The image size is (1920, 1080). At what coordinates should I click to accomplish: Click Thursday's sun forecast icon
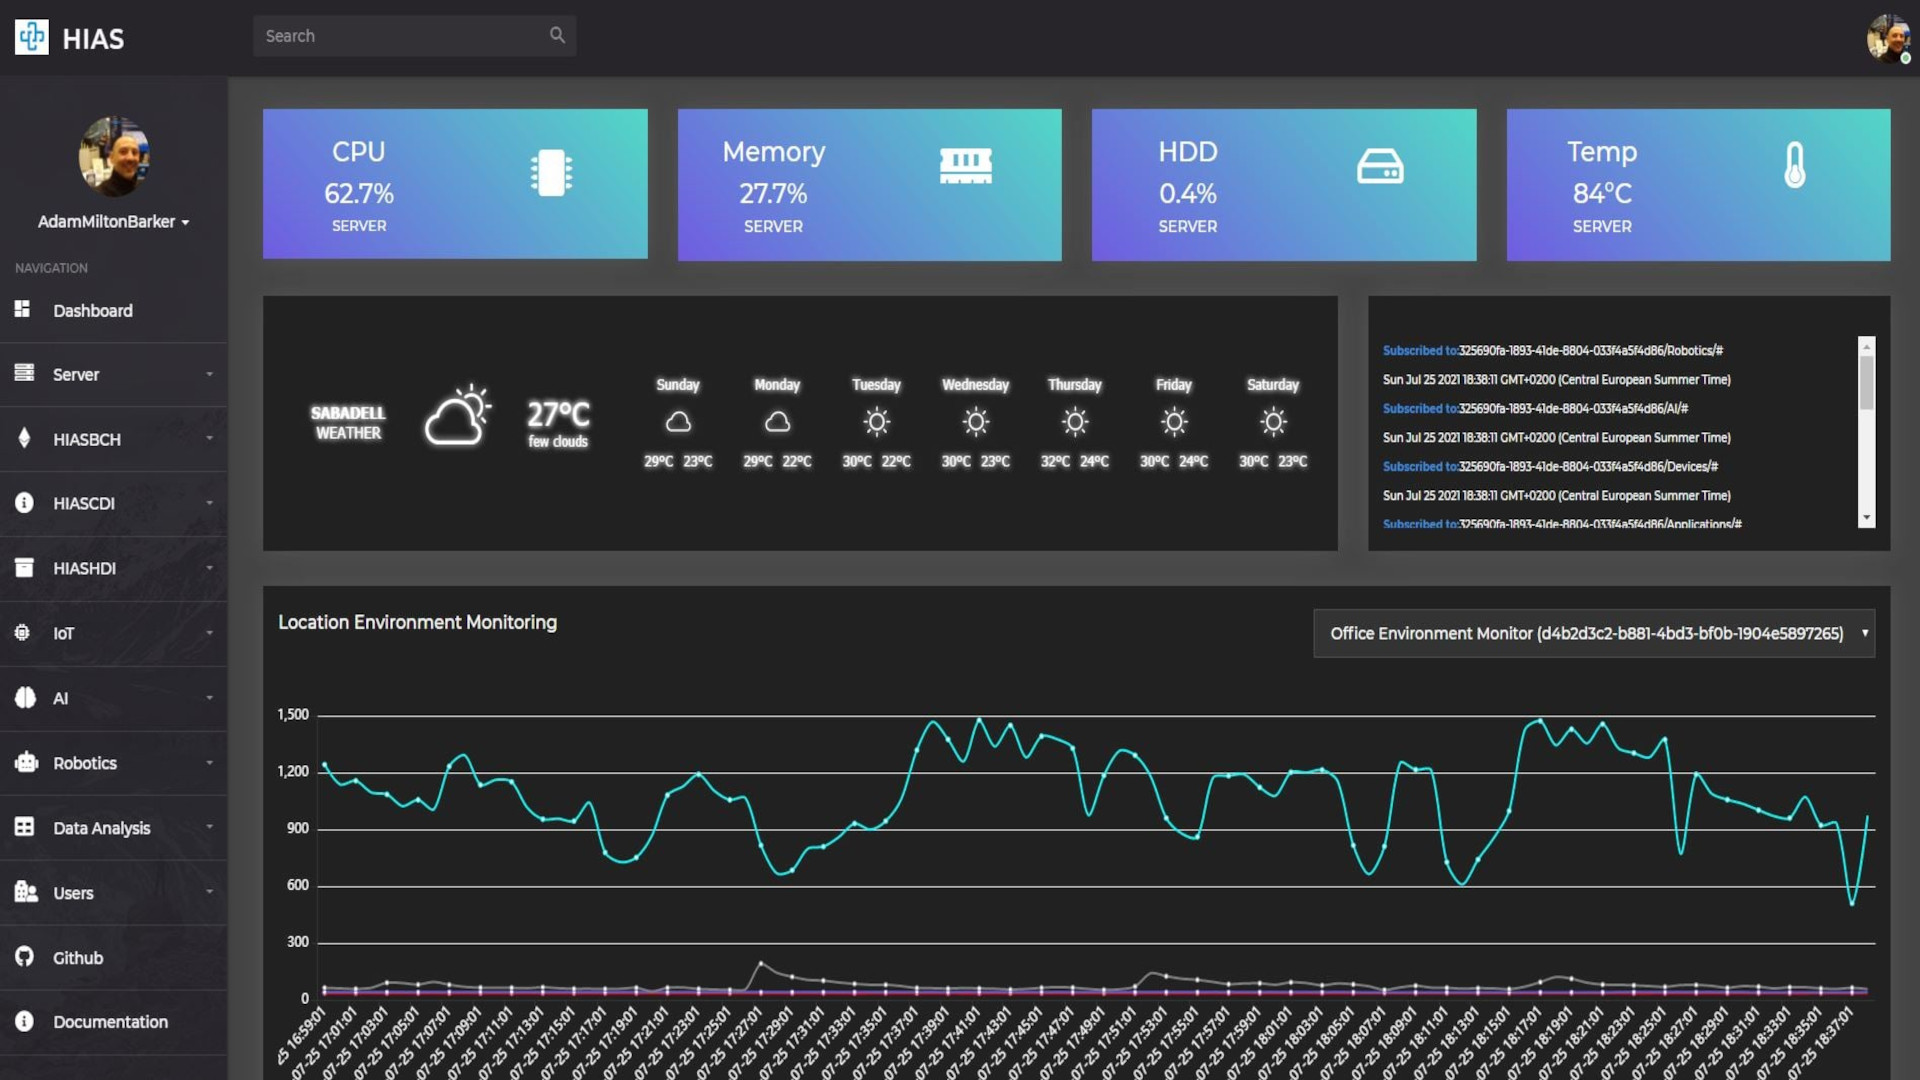pyautogui.click(x=1075, y=422)
